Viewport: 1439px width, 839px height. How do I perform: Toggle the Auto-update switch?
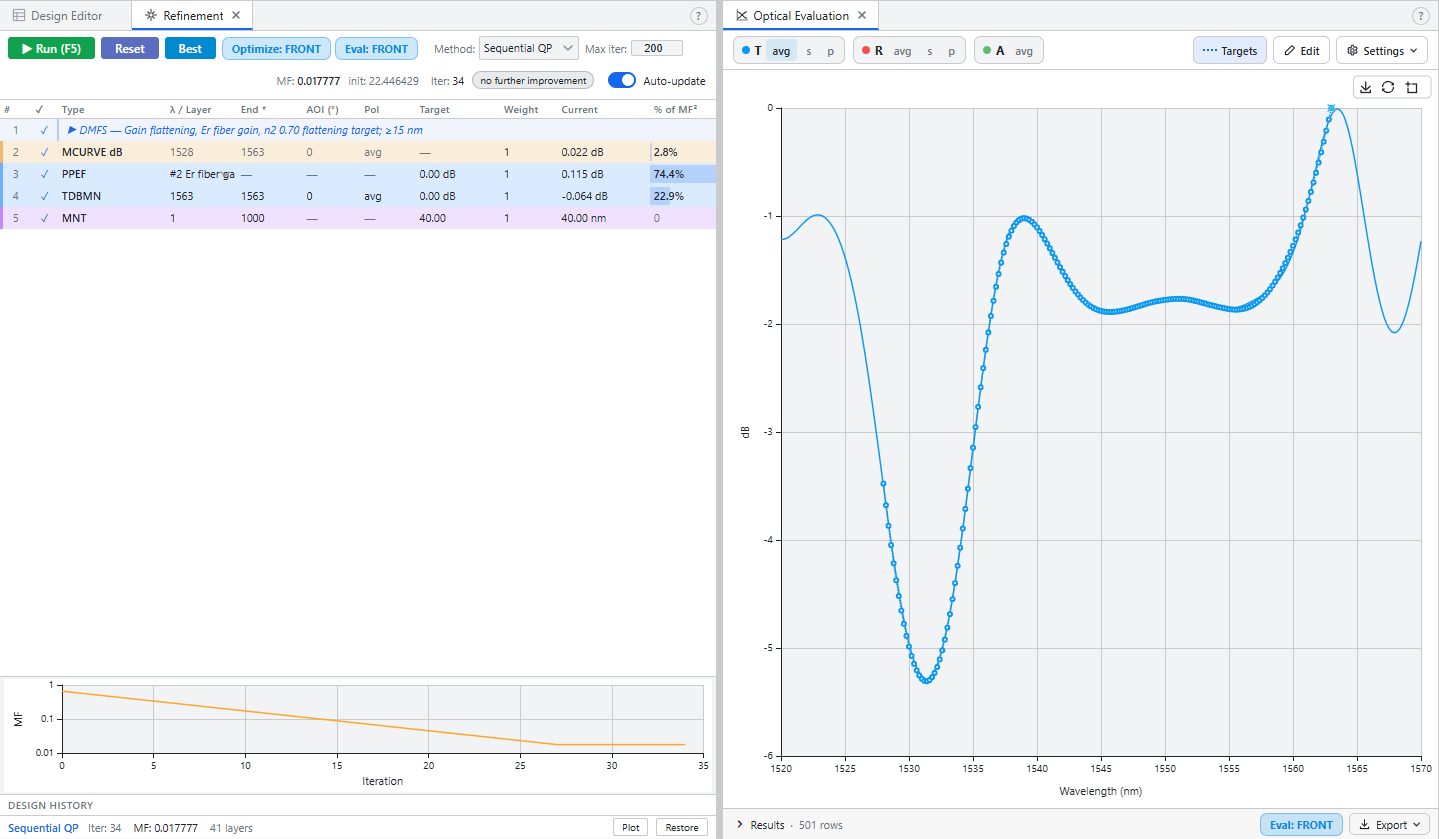tap(622, 81)
